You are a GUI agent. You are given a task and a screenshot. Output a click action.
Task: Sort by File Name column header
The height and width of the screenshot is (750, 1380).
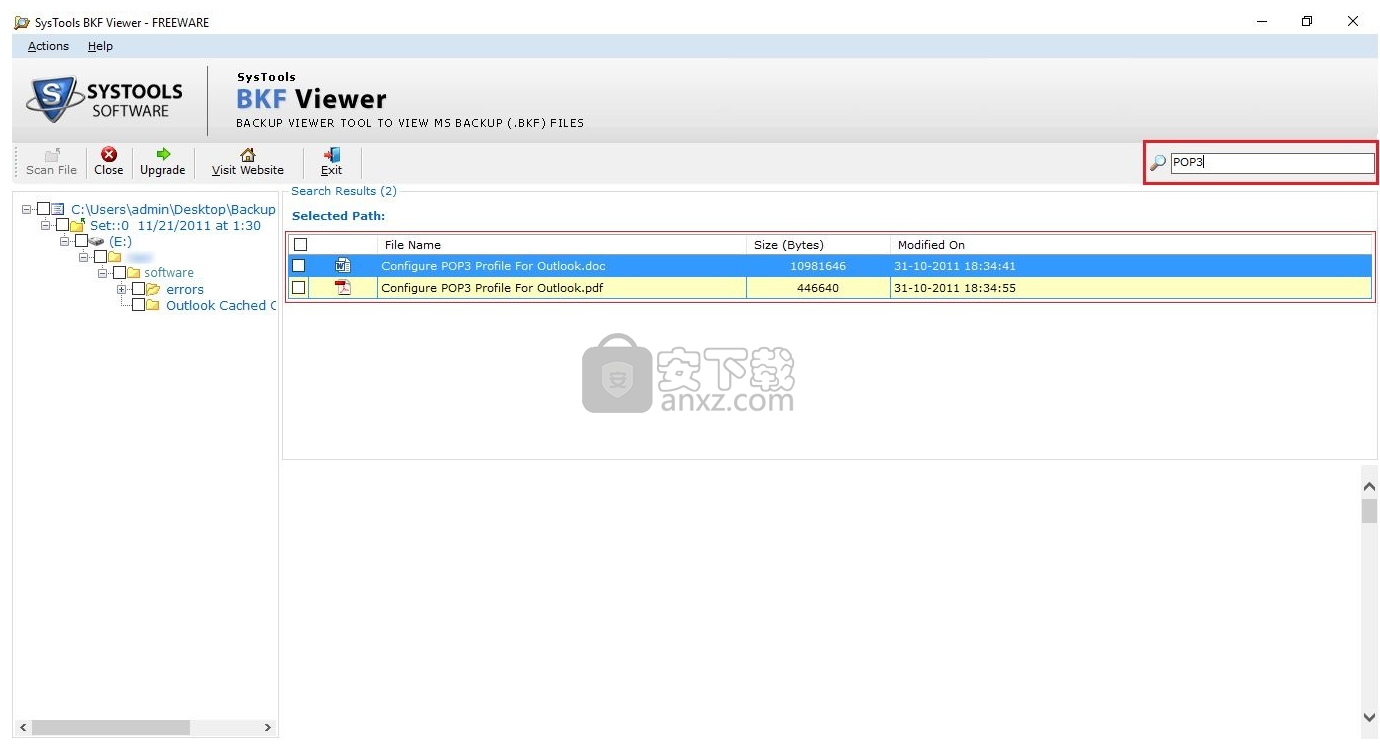pos(561,244)
